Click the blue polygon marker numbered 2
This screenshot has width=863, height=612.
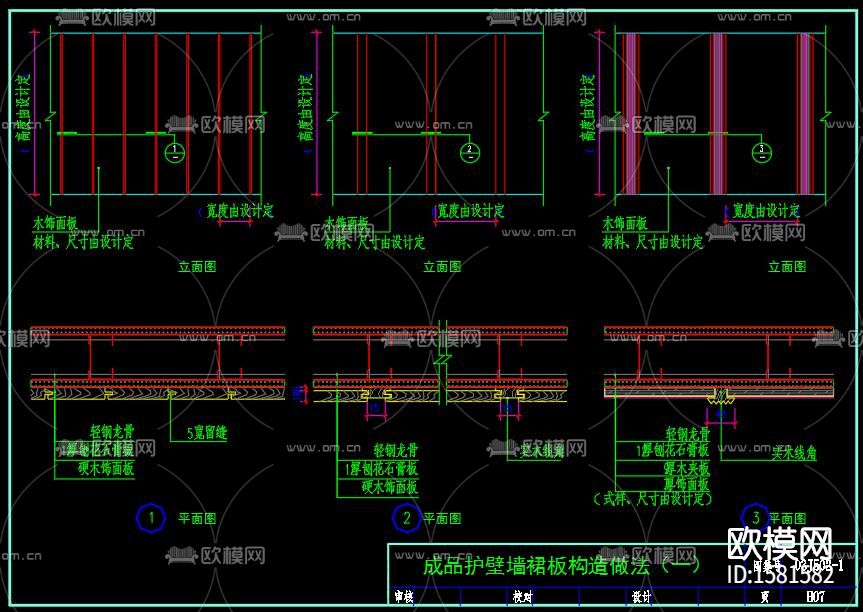(x=406, y=518)
